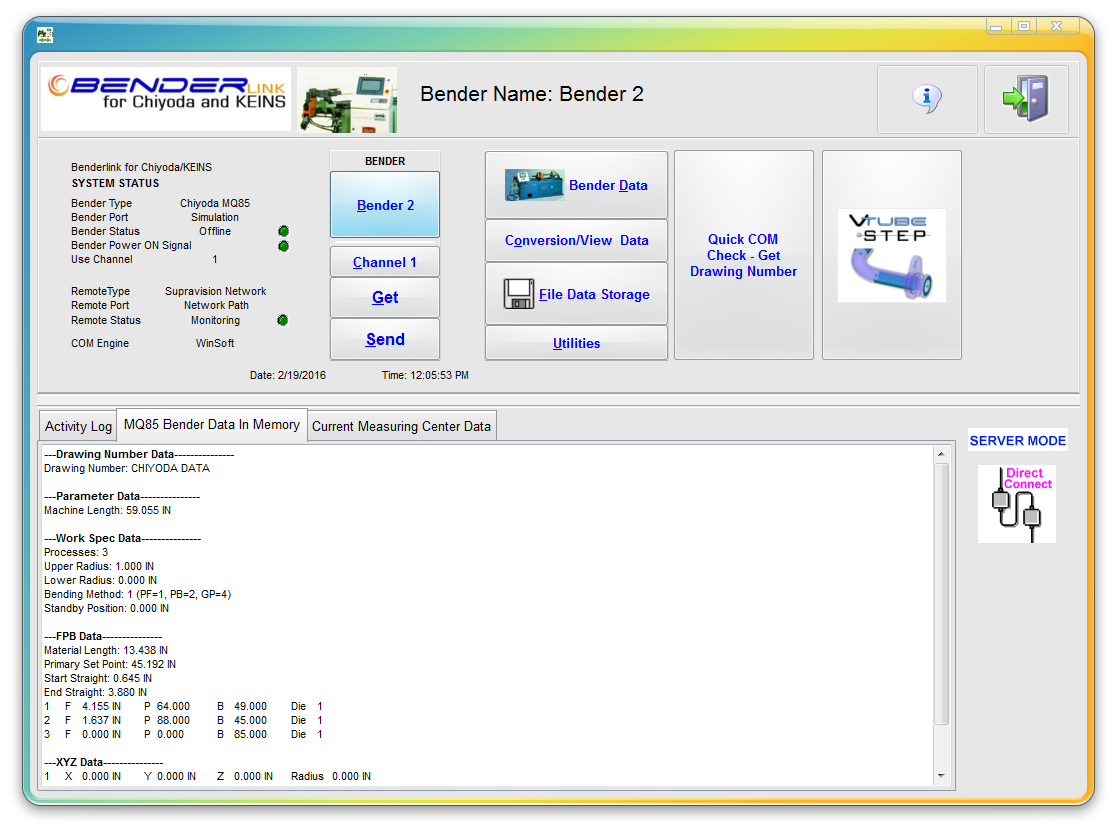Click the BenderLink logo image
Viewport: 1114px width, 824px height.
[166, 99]
